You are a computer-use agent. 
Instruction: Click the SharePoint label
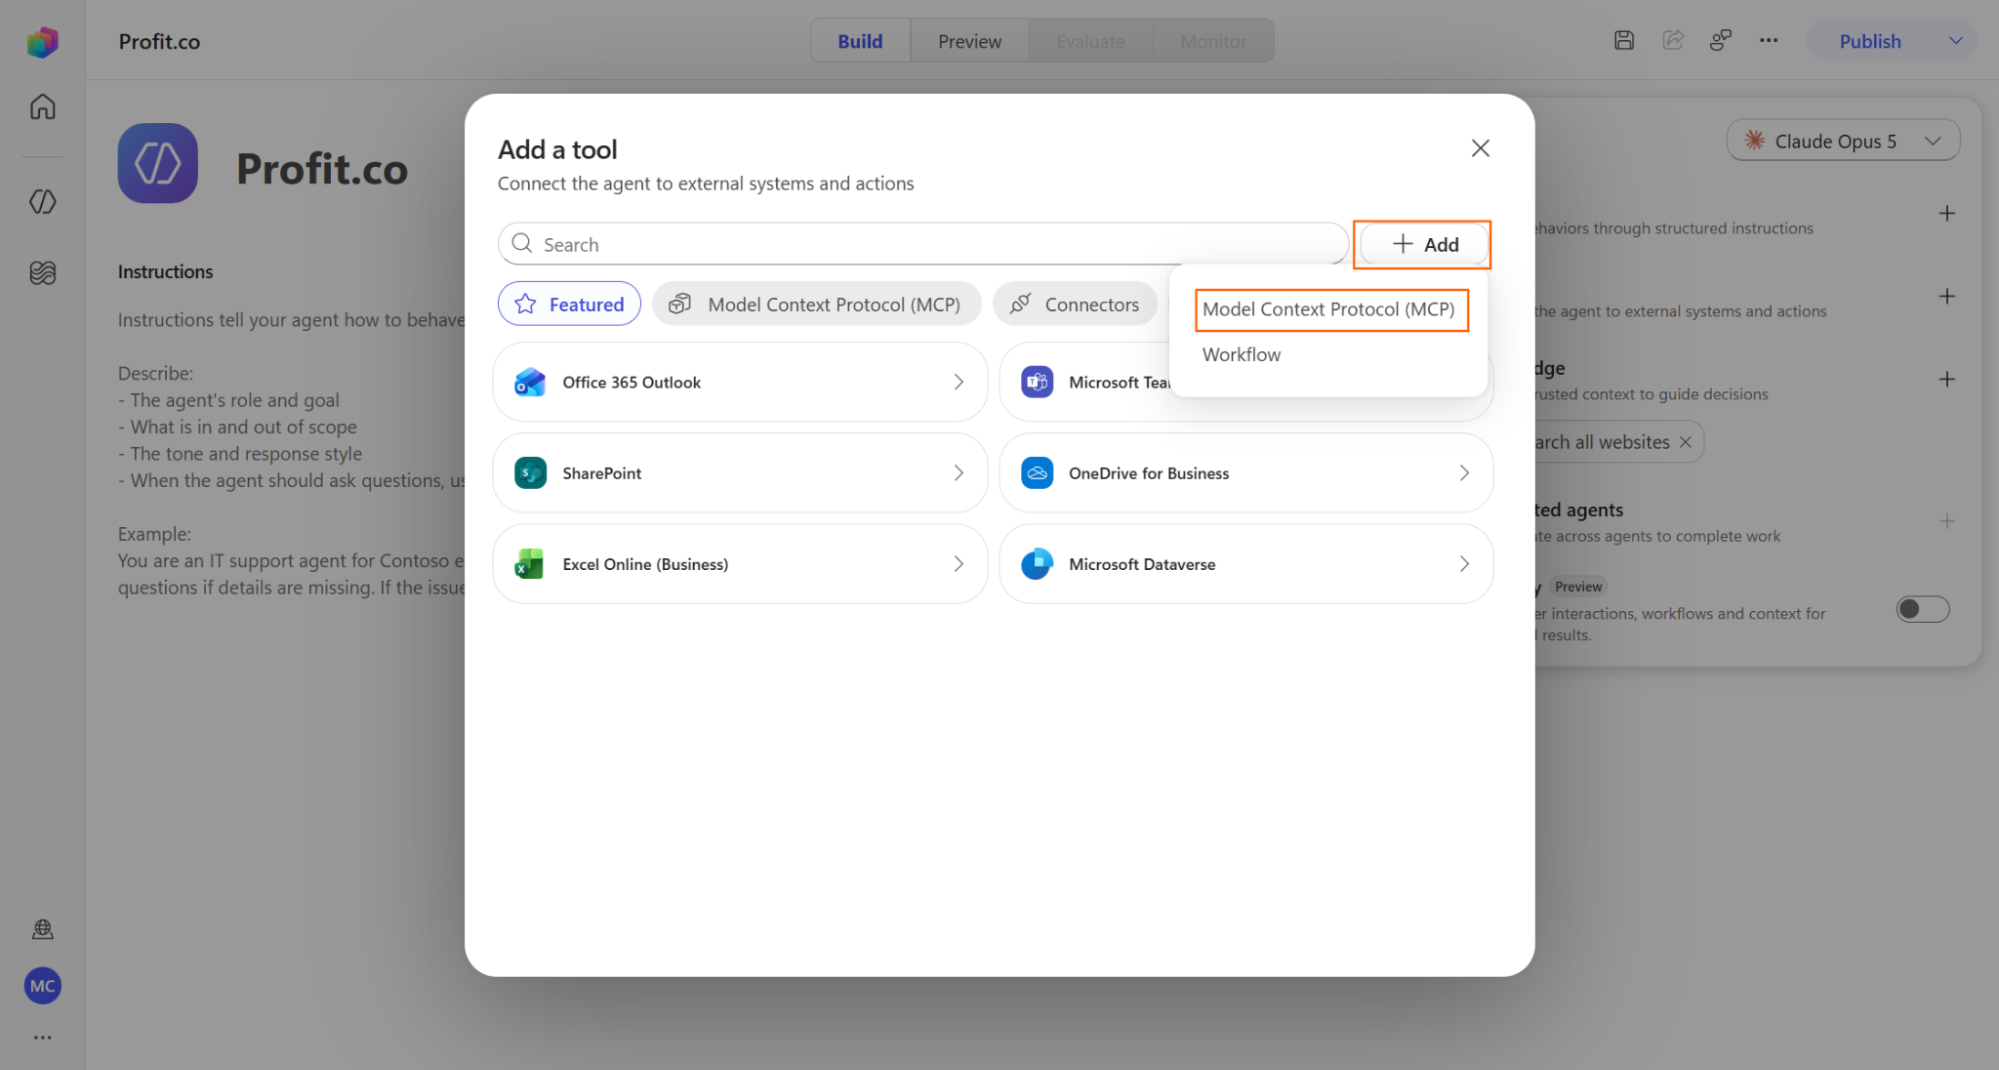click(x=602, y=473)
